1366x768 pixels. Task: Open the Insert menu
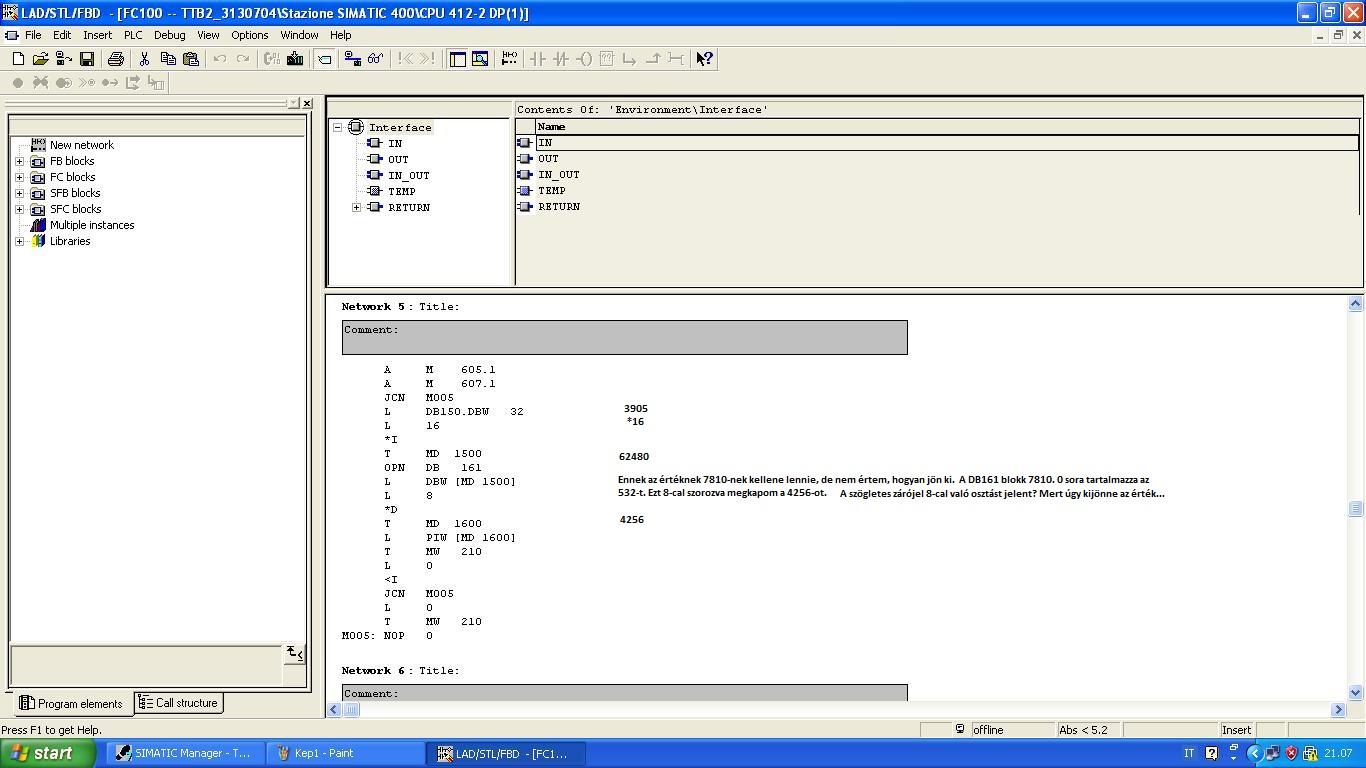pyautogui.click(x=97, y=35)
